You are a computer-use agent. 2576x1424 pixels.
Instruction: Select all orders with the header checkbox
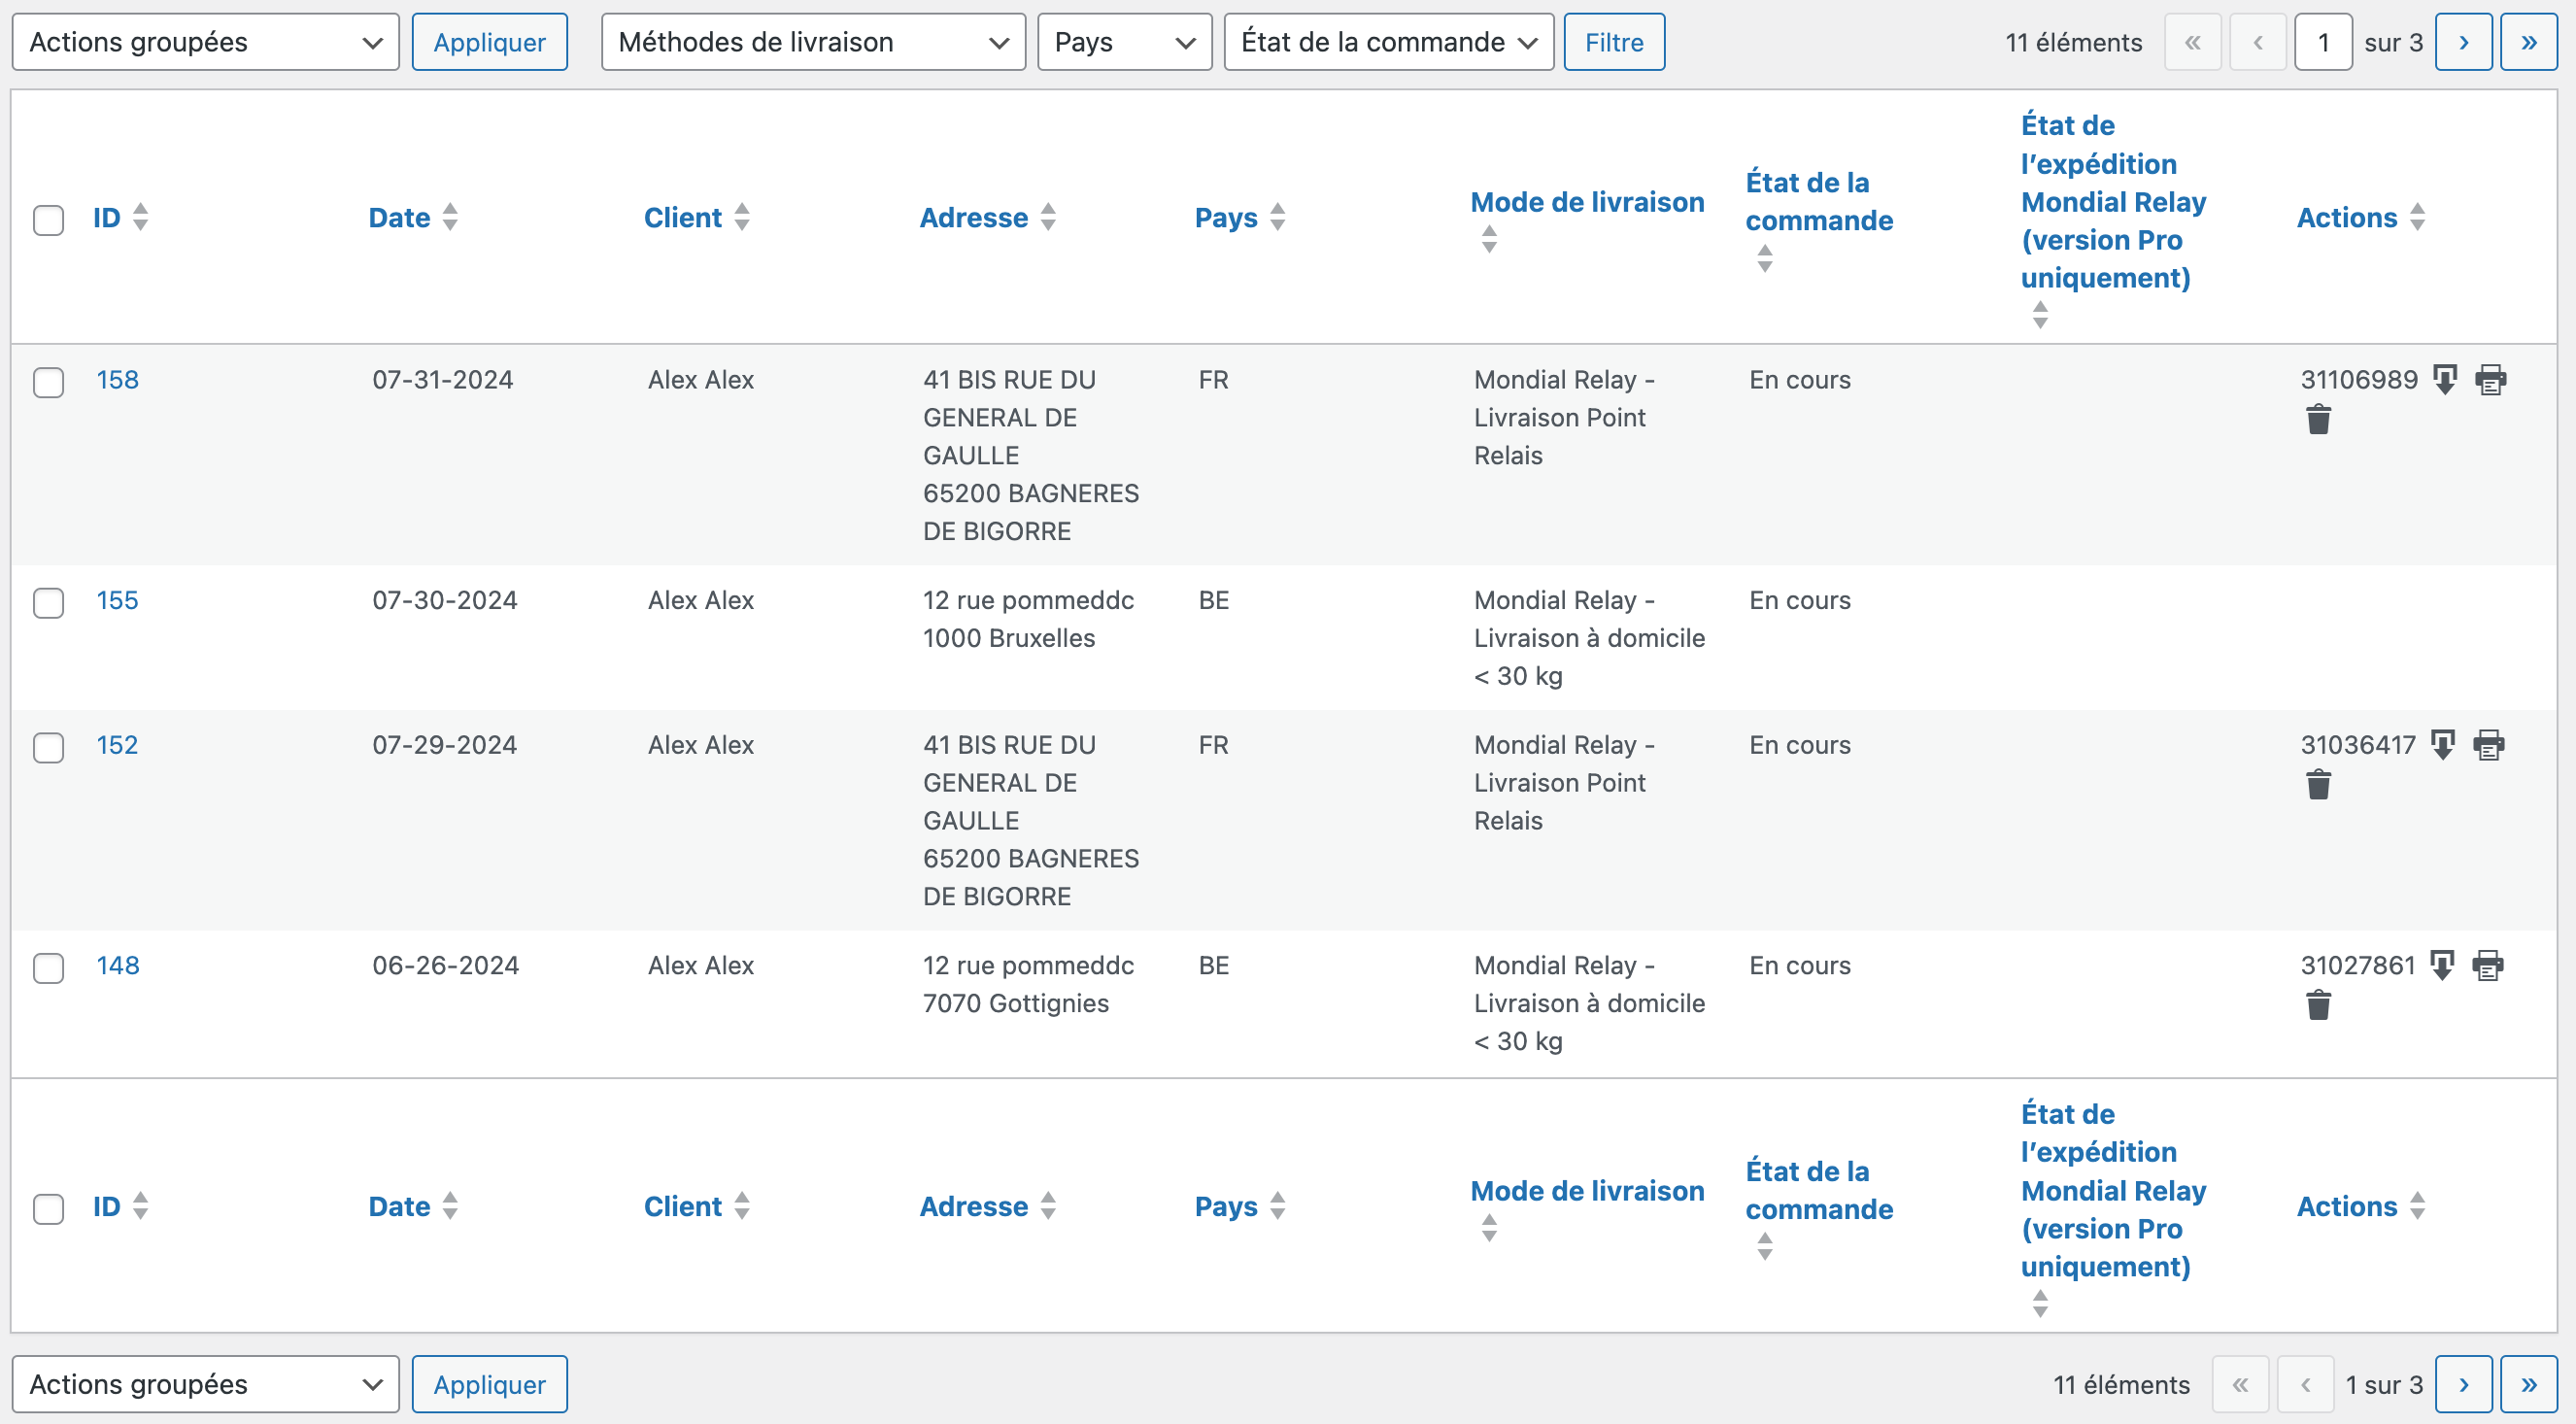(47, 218)
